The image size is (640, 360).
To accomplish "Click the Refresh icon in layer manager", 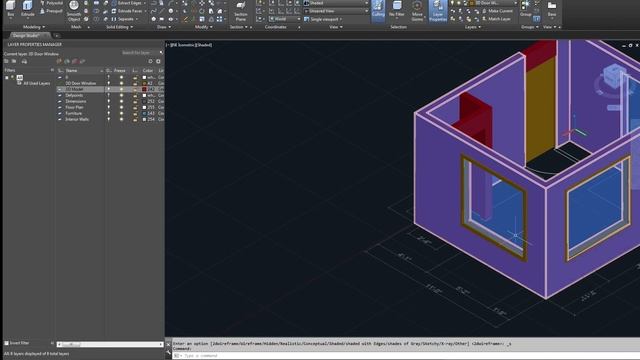I will coord(150,61).
